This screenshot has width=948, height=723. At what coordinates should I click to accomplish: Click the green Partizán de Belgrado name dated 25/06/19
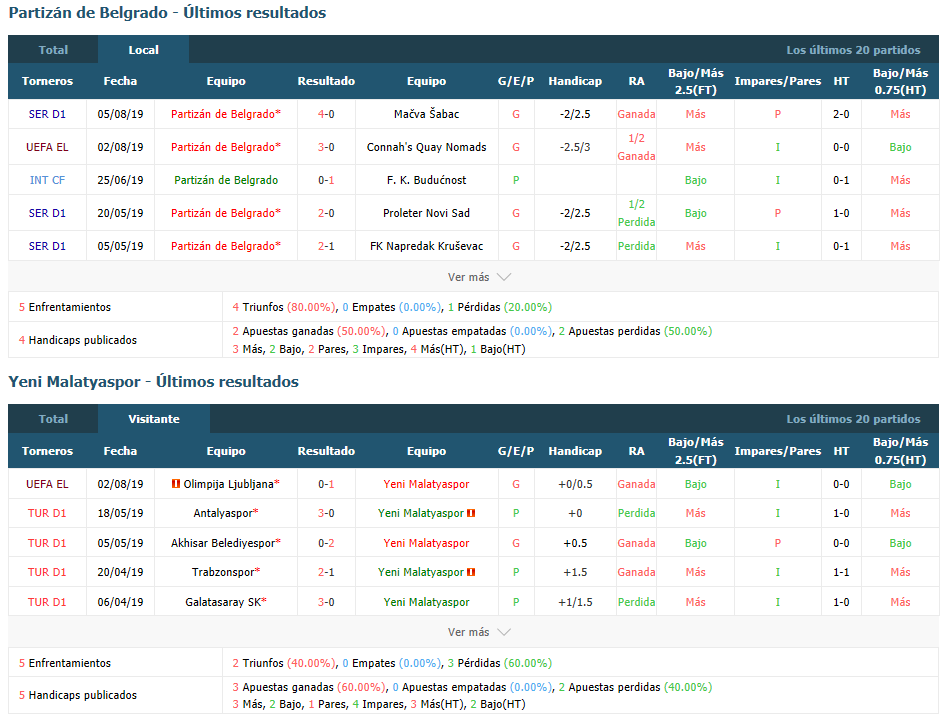point(226,180)
